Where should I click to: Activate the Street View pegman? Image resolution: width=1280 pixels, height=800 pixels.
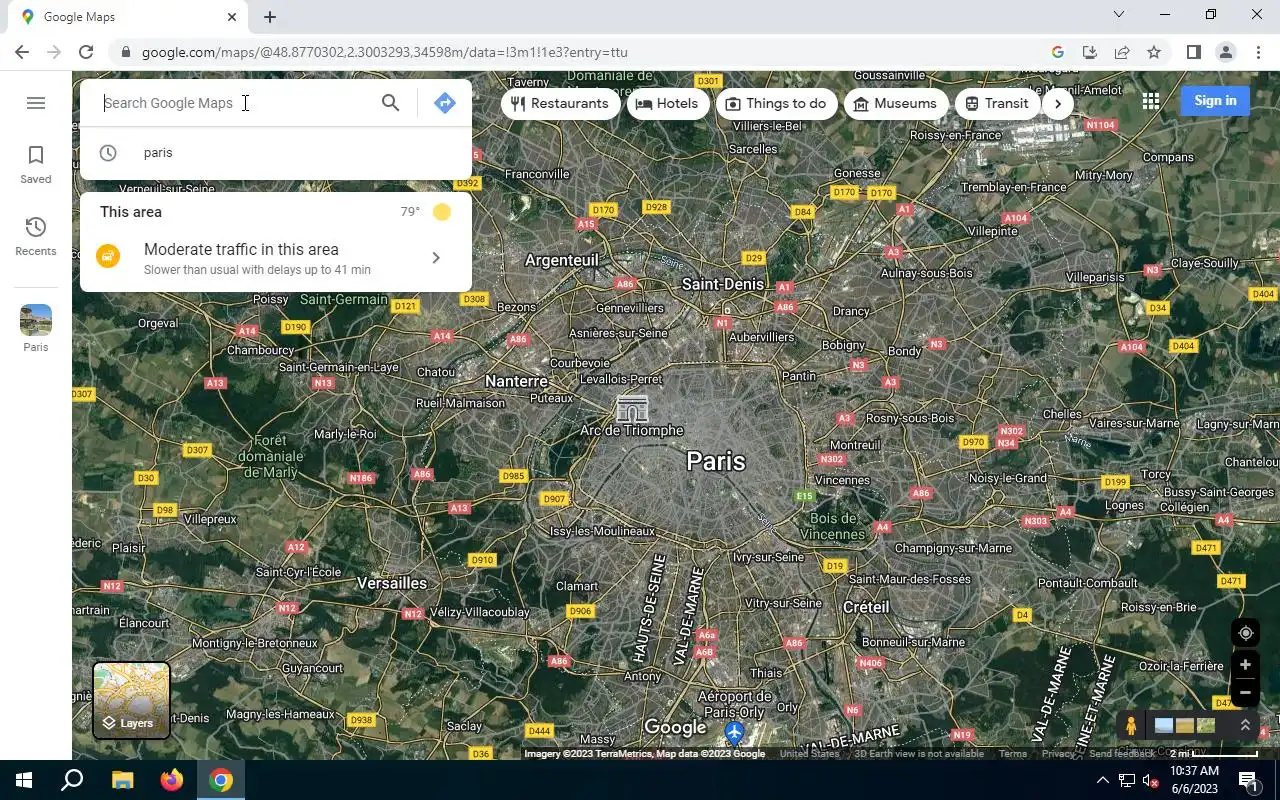click(1131, 726)
